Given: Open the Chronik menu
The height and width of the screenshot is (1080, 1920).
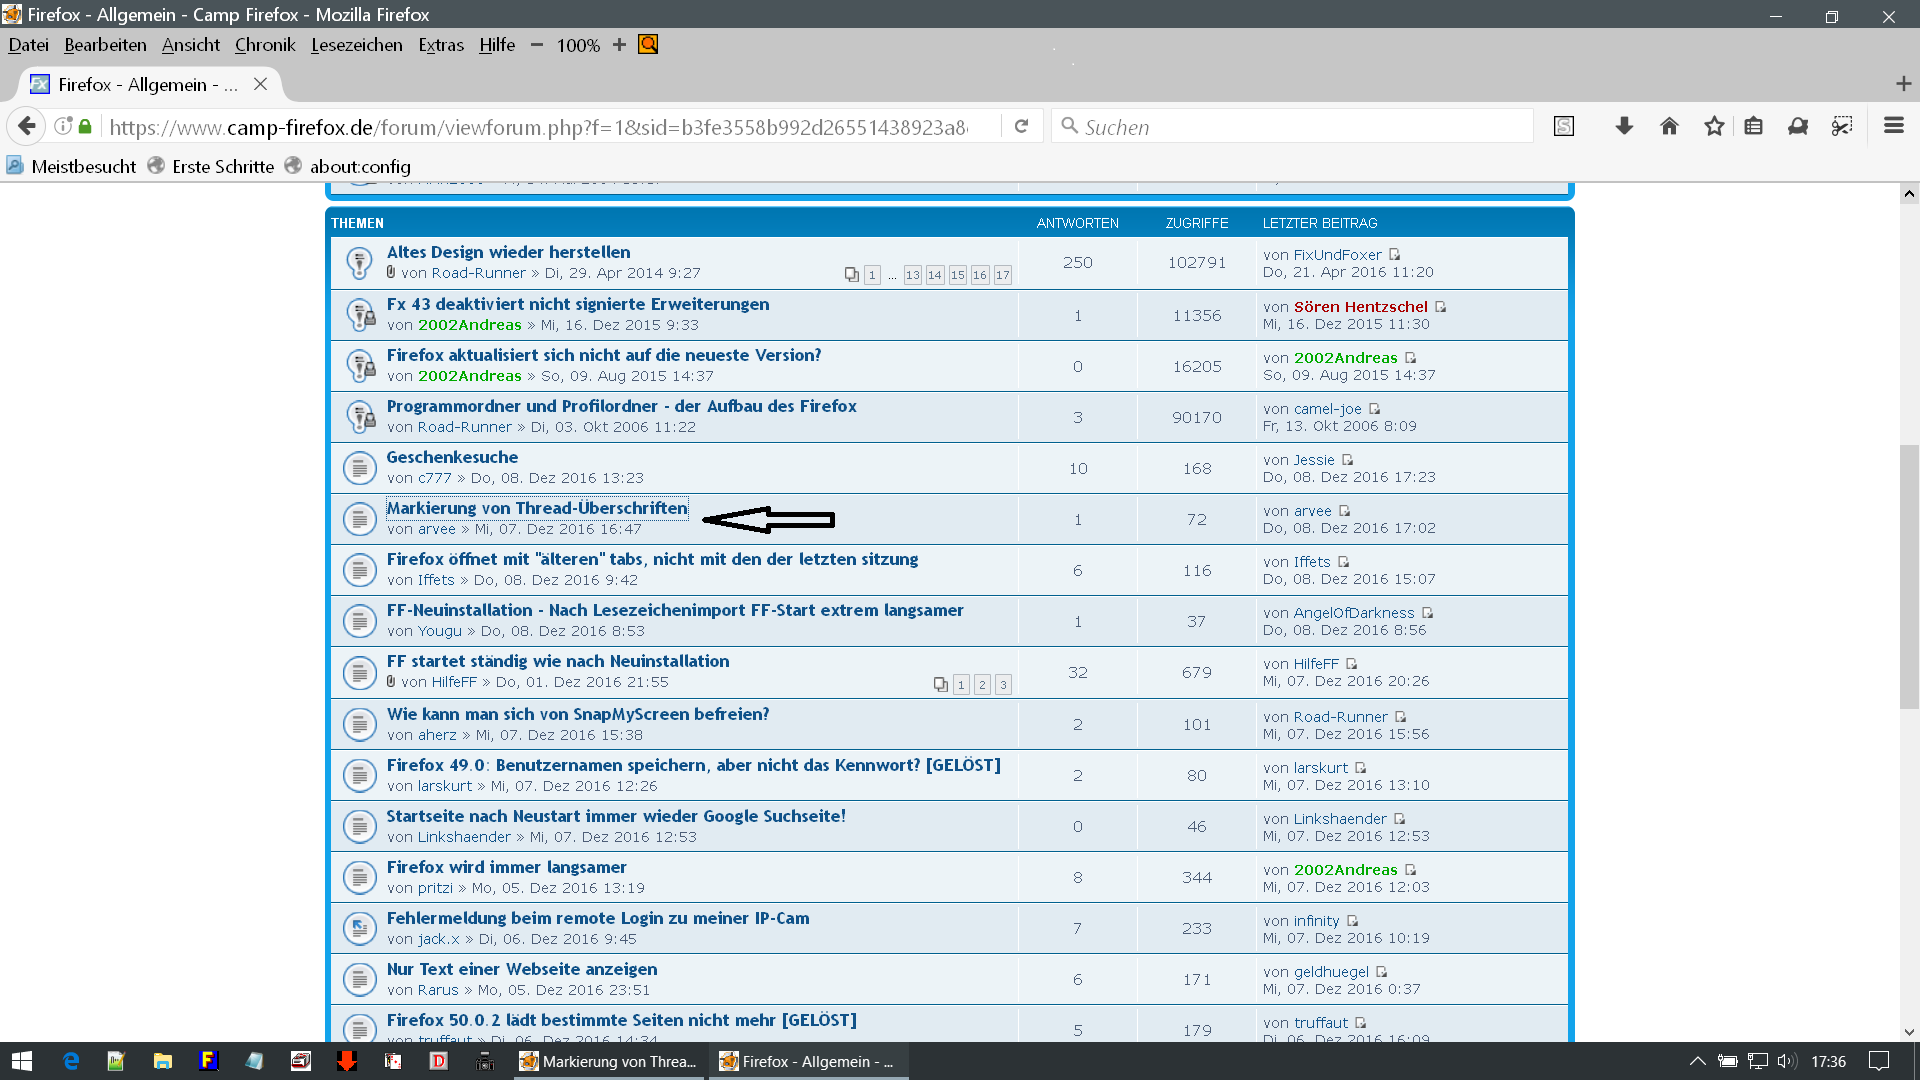Looking at the screenshot, I should [265, 45].
